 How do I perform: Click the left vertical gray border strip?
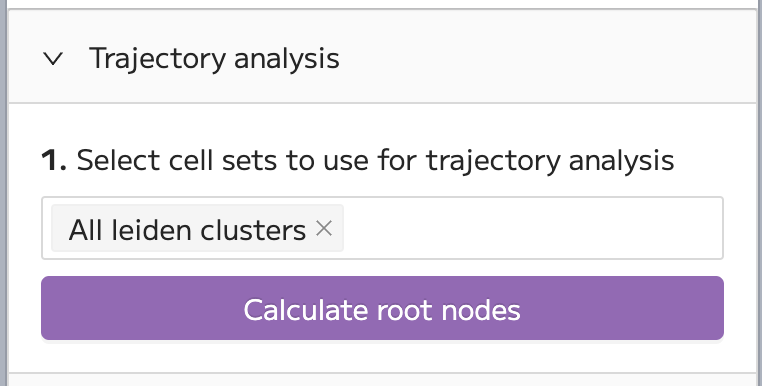4,193
